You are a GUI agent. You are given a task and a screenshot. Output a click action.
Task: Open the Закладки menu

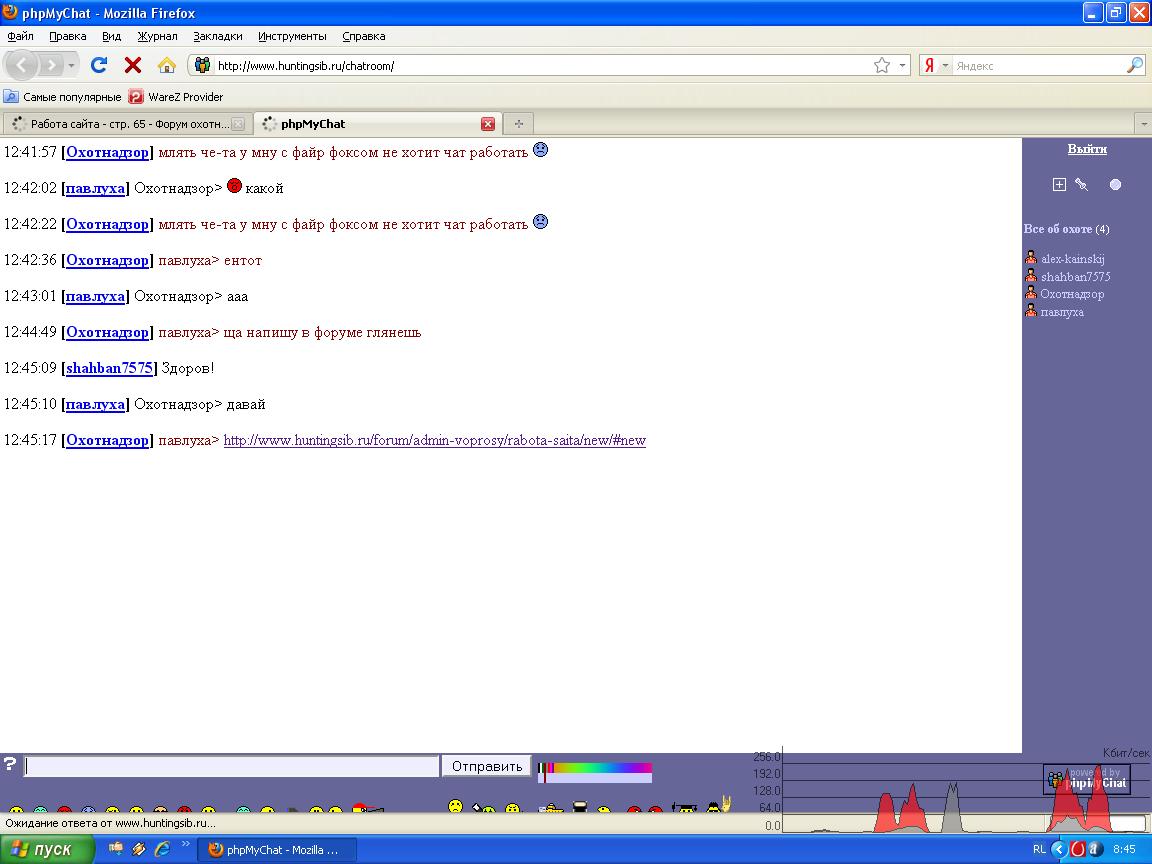coord(217,36)
